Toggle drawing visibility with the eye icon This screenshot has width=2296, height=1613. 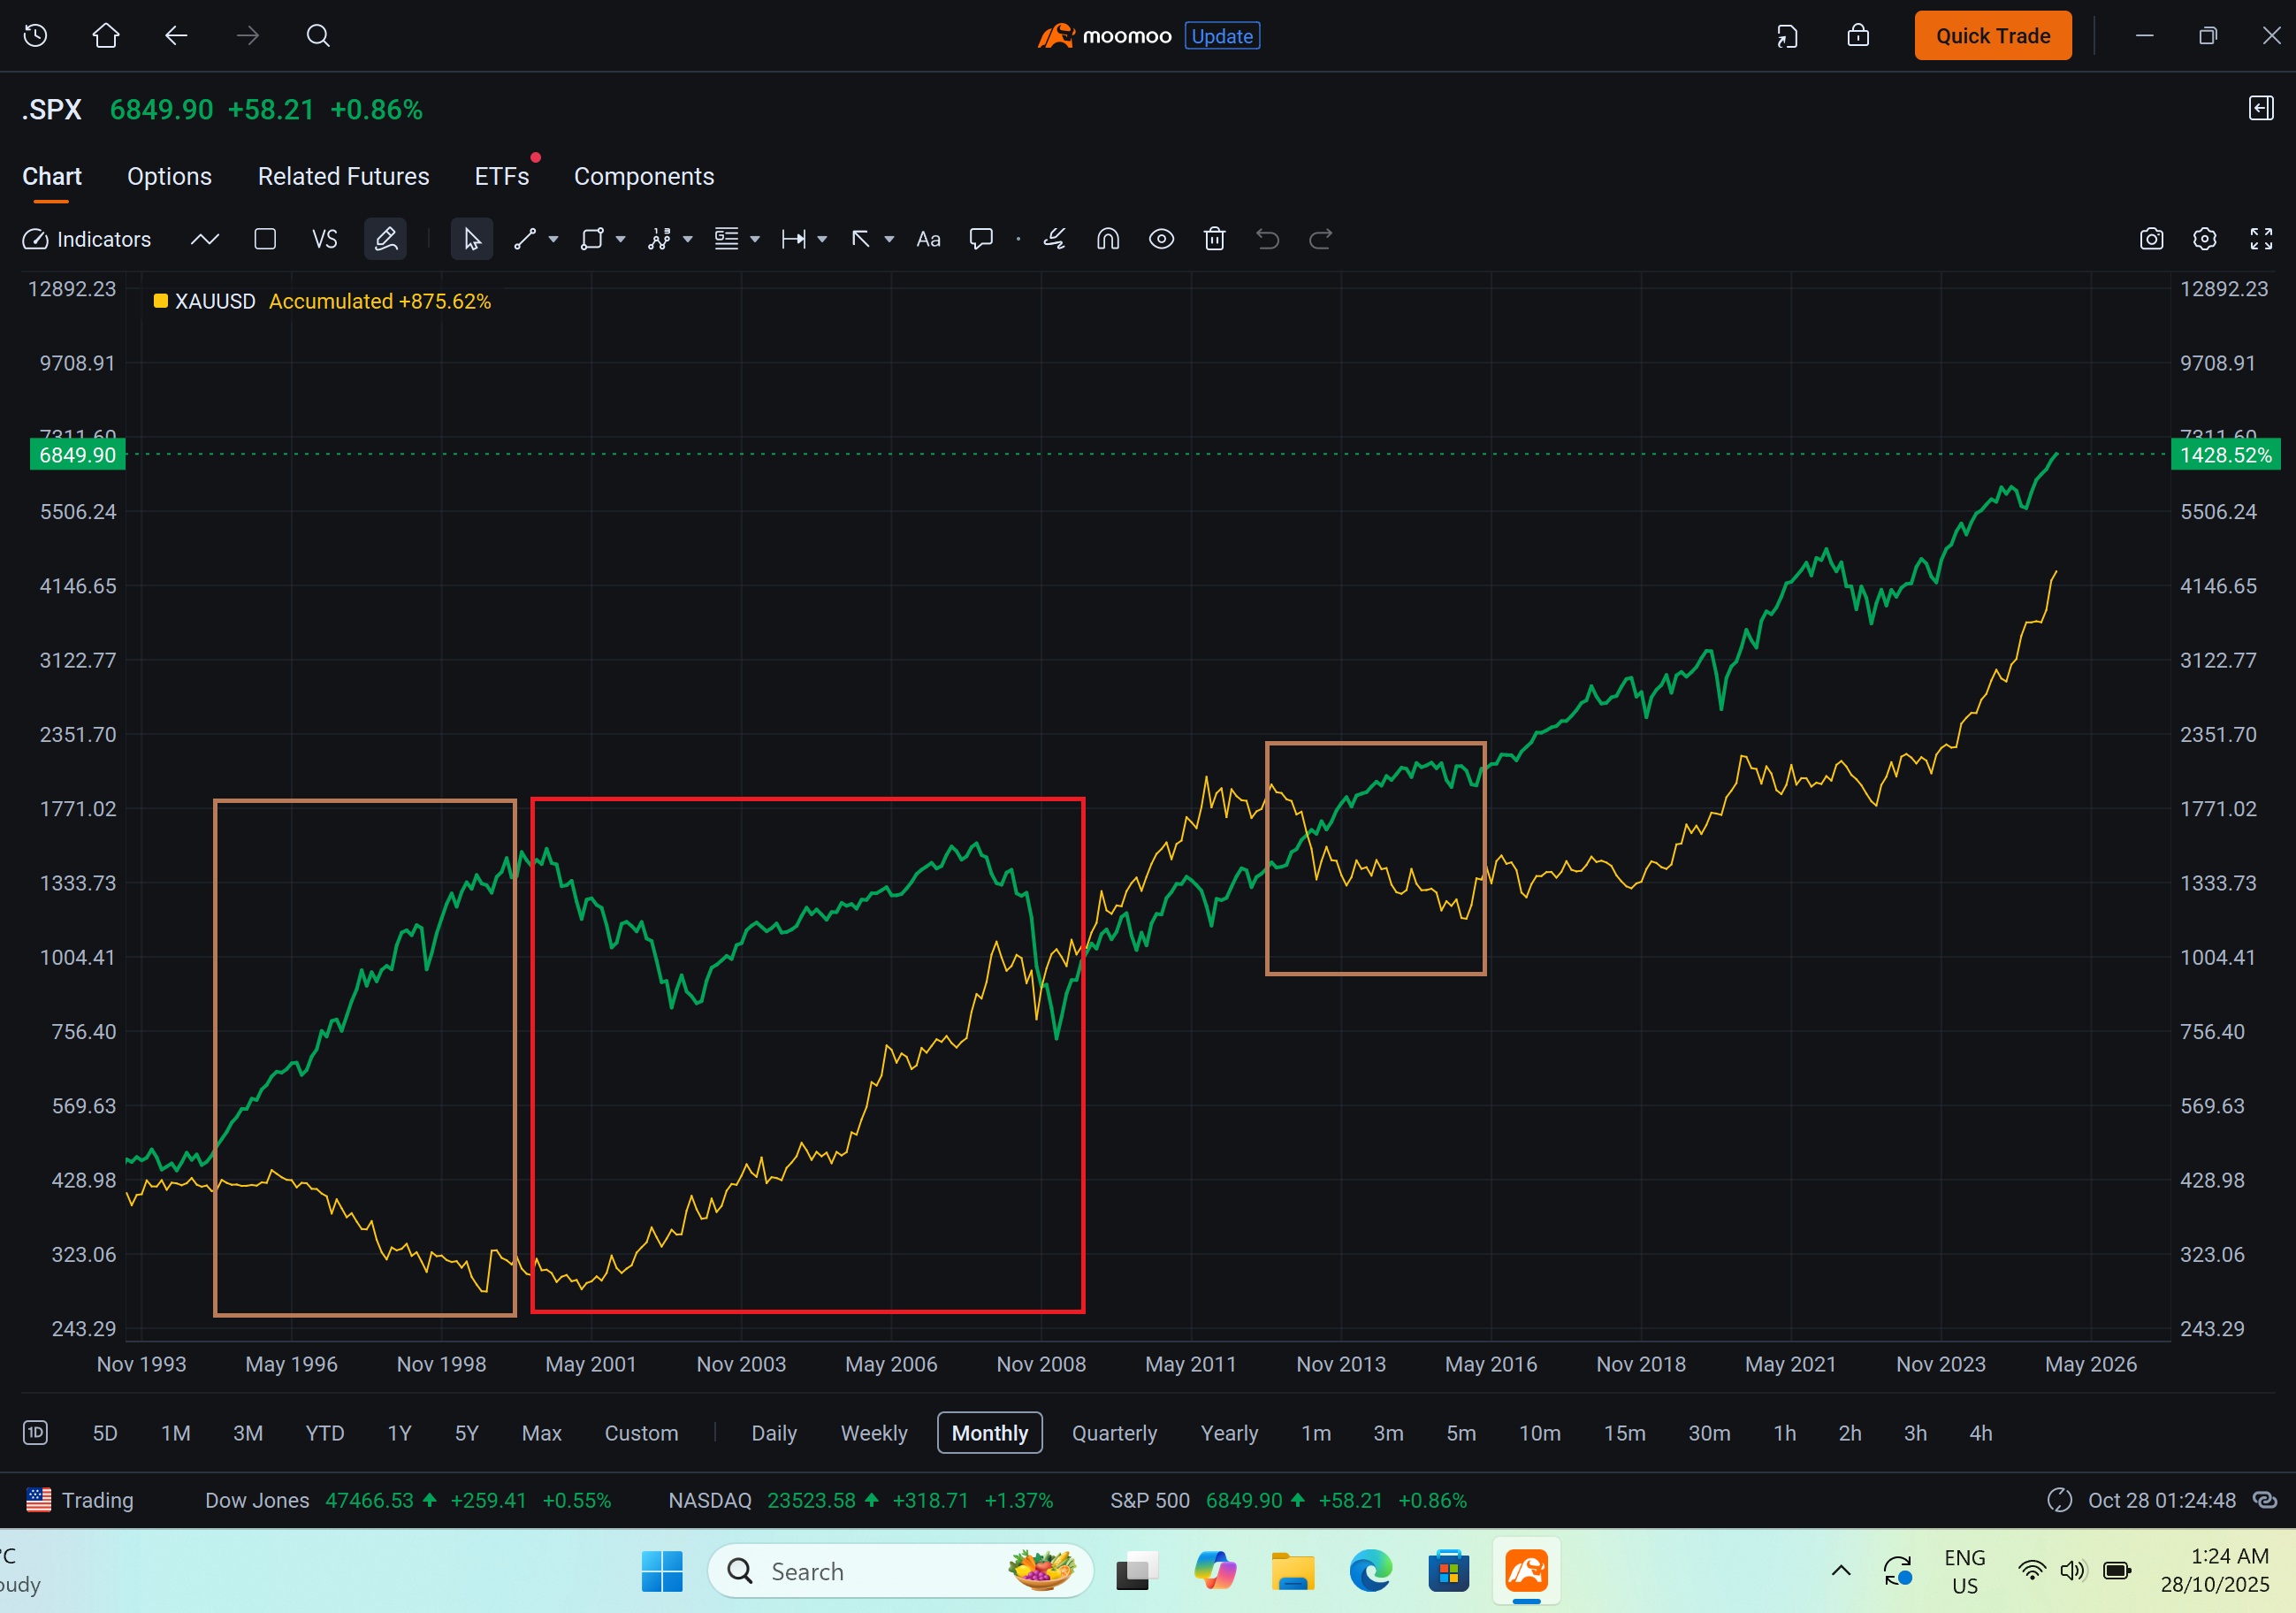pyautogui.click(x=1161, y=239)
